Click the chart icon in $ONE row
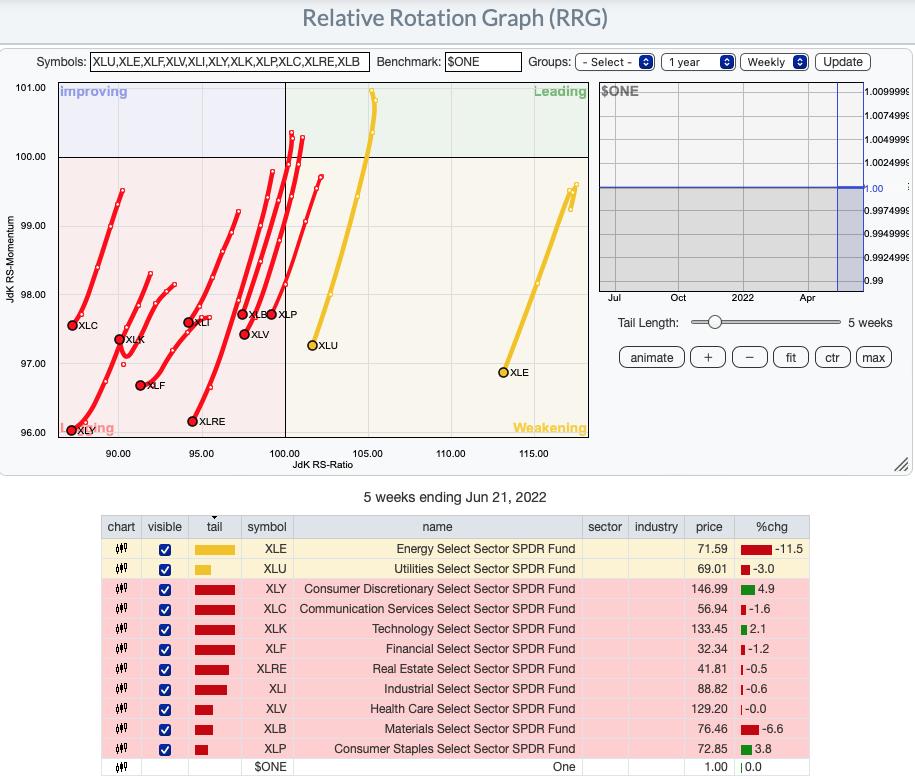Viewport: 915px width, 779px height. (121, 767)
